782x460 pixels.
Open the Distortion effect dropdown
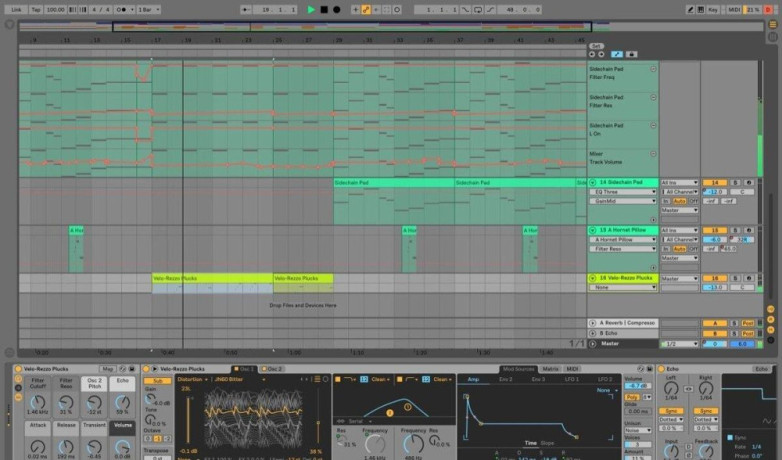click(x=193, y=380)
